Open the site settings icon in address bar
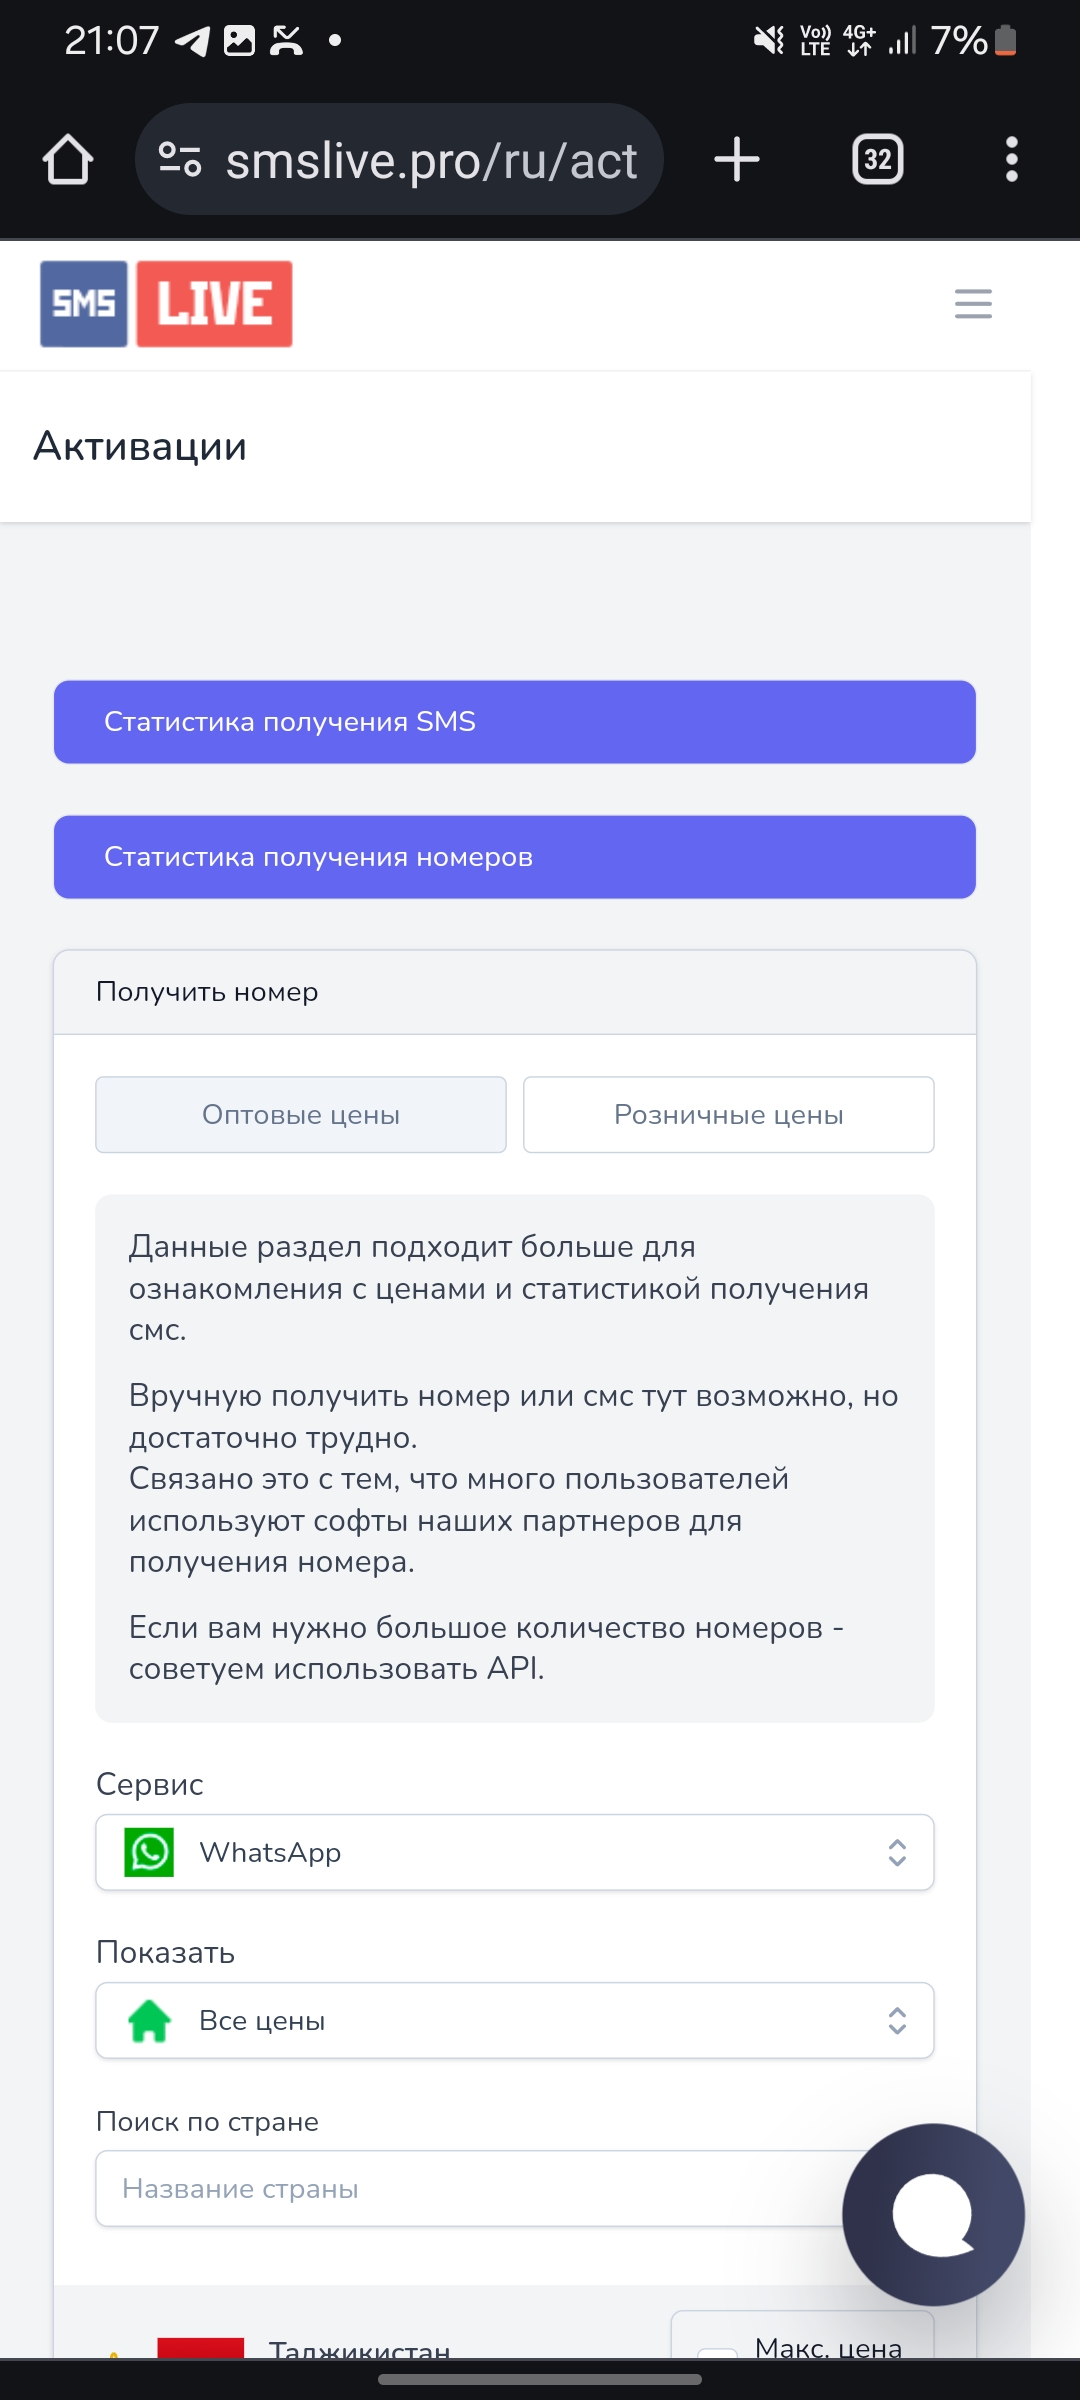This screenshot has height=2400, width=1080. click(x=181, y=160)
